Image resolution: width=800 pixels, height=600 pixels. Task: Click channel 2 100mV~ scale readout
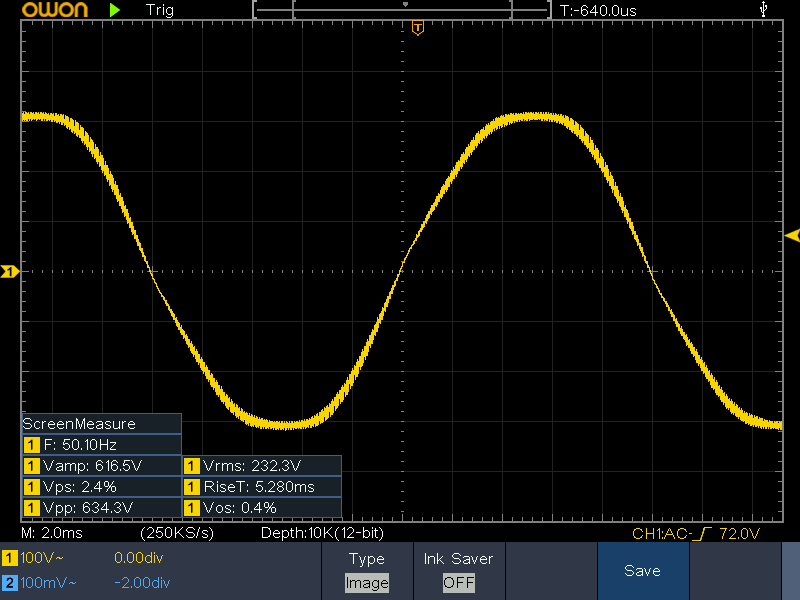pyautogui.click(x=48, y=583)
